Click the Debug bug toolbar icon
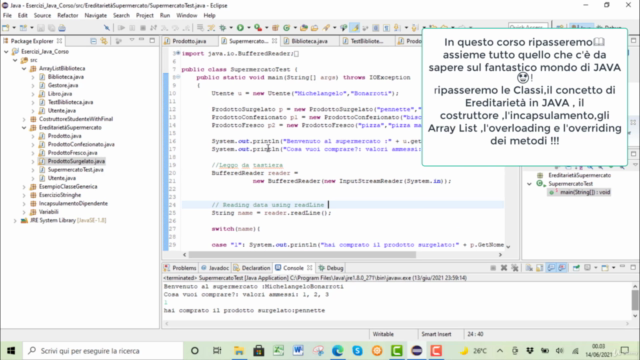Screen dimensions: 640x360 point(222,28)
